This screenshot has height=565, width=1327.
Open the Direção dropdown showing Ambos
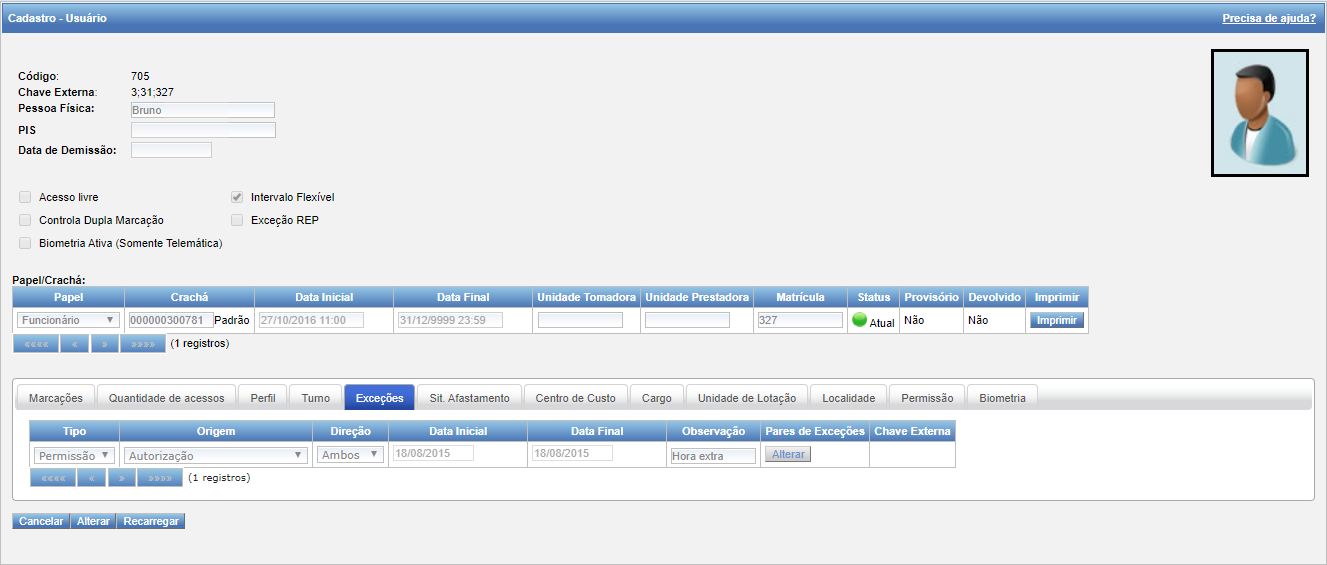[x=349, y=455]
